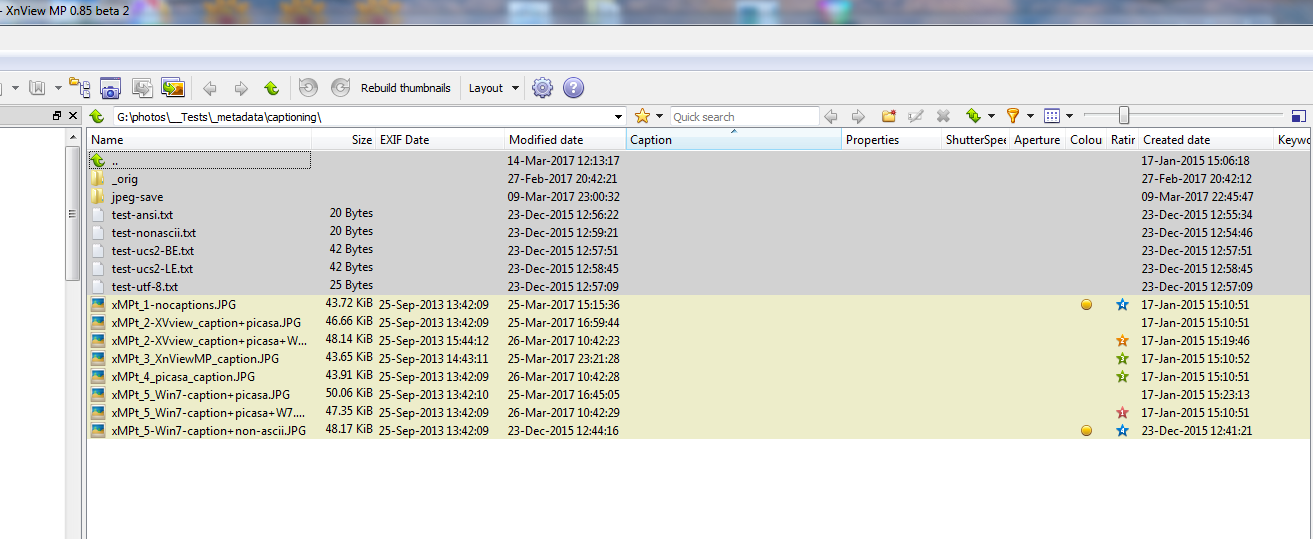The width and height of the screenshot is (1313, 539).
Task: Select test-nonascii.txt file
Action: tap(153, 233)
